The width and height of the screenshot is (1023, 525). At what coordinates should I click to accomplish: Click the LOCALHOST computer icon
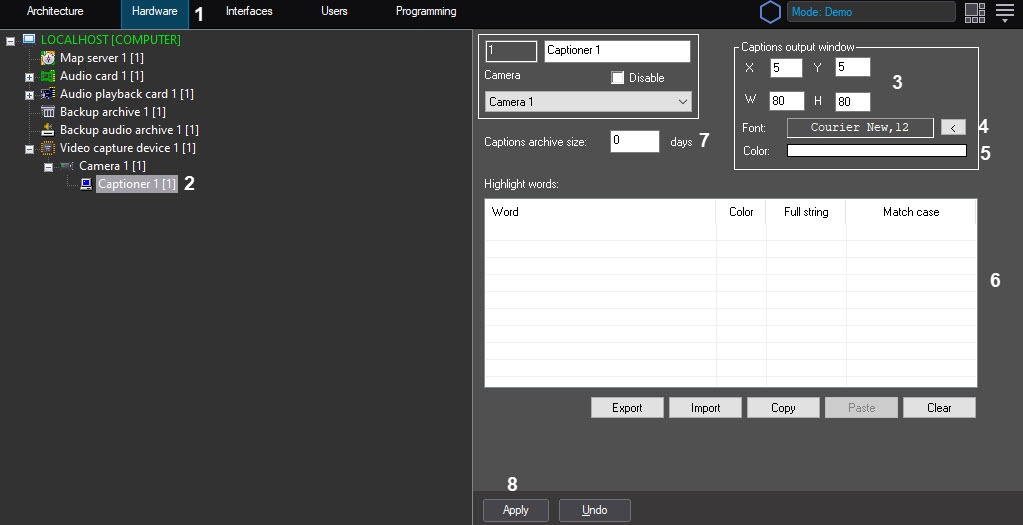(x=29, y=39)
